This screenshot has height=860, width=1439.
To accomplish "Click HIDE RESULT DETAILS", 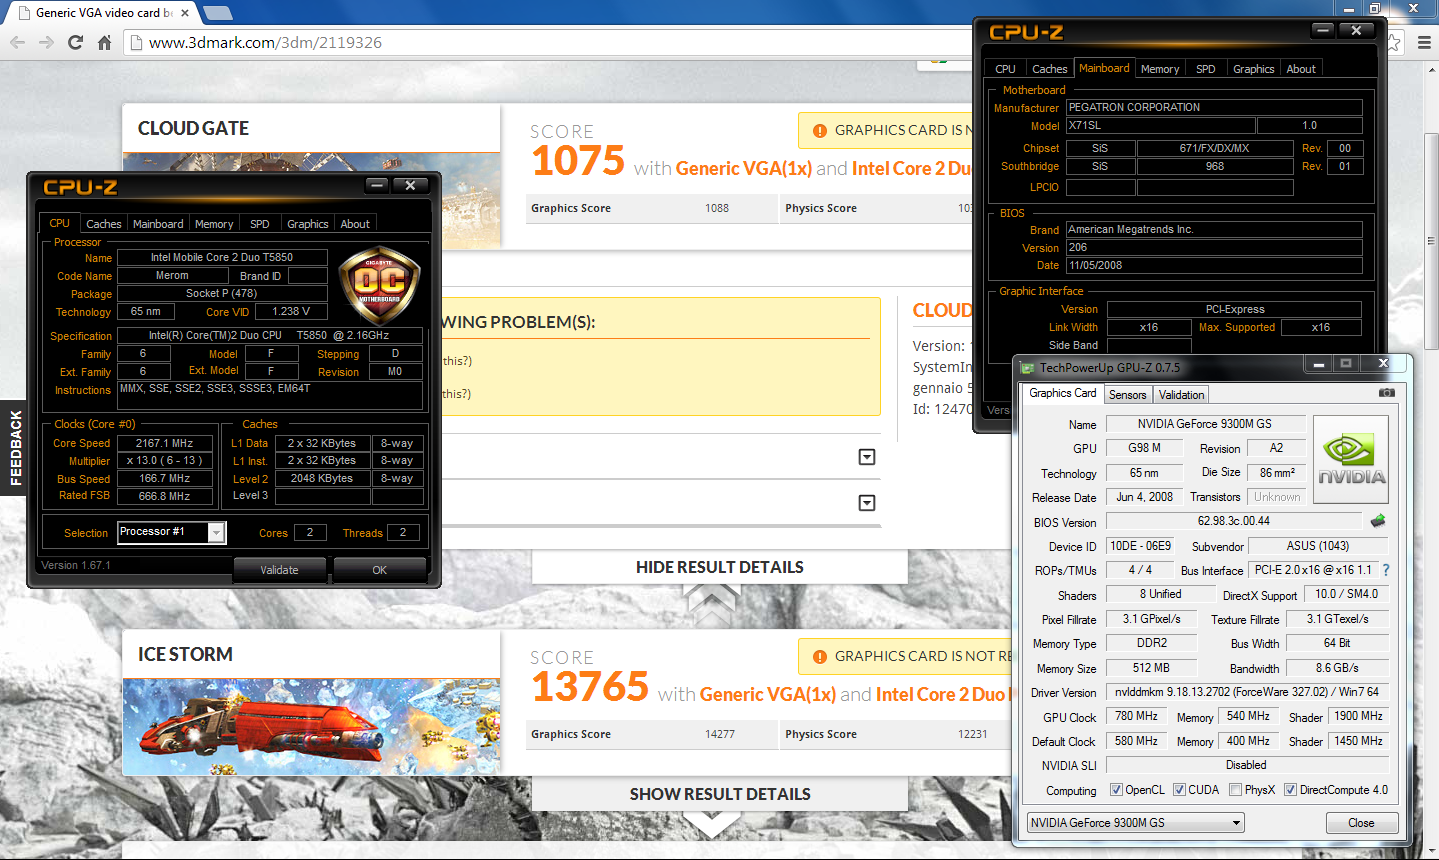I will pos(720,567).
